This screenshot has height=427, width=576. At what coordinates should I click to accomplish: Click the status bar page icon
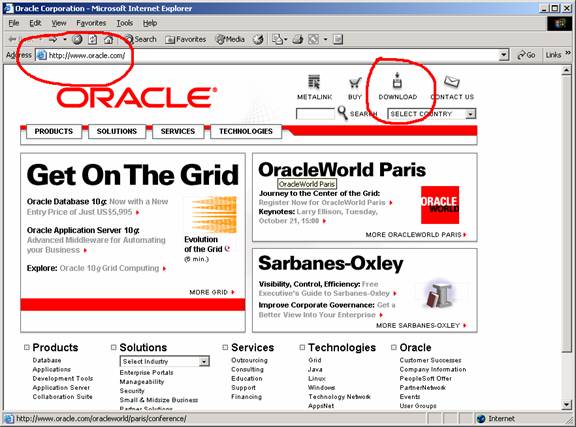8,419
